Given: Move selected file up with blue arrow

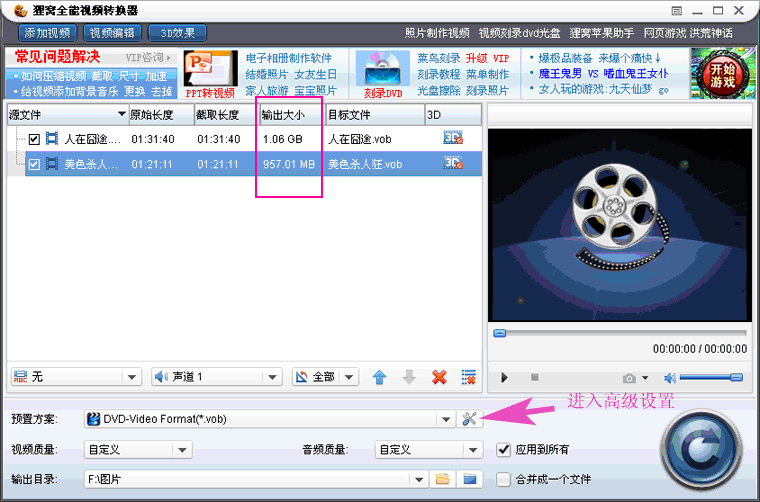Looking at the screenshot, I should pos(380,377).
